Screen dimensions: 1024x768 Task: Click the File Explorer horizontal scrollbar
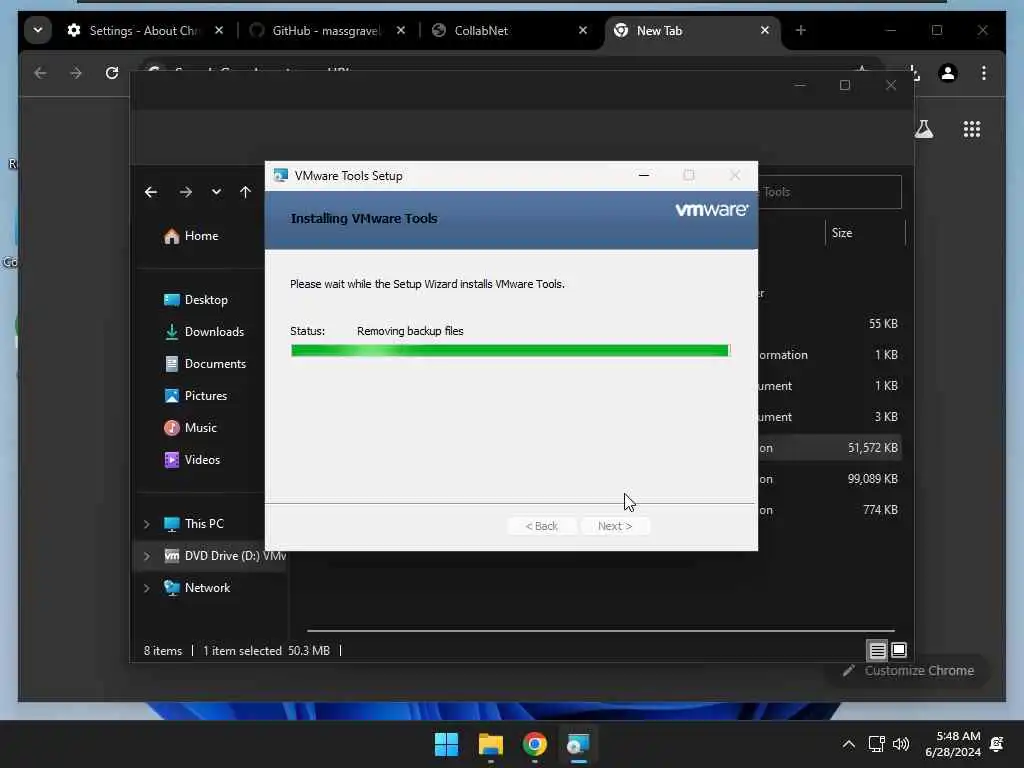[x=601, y=631]
